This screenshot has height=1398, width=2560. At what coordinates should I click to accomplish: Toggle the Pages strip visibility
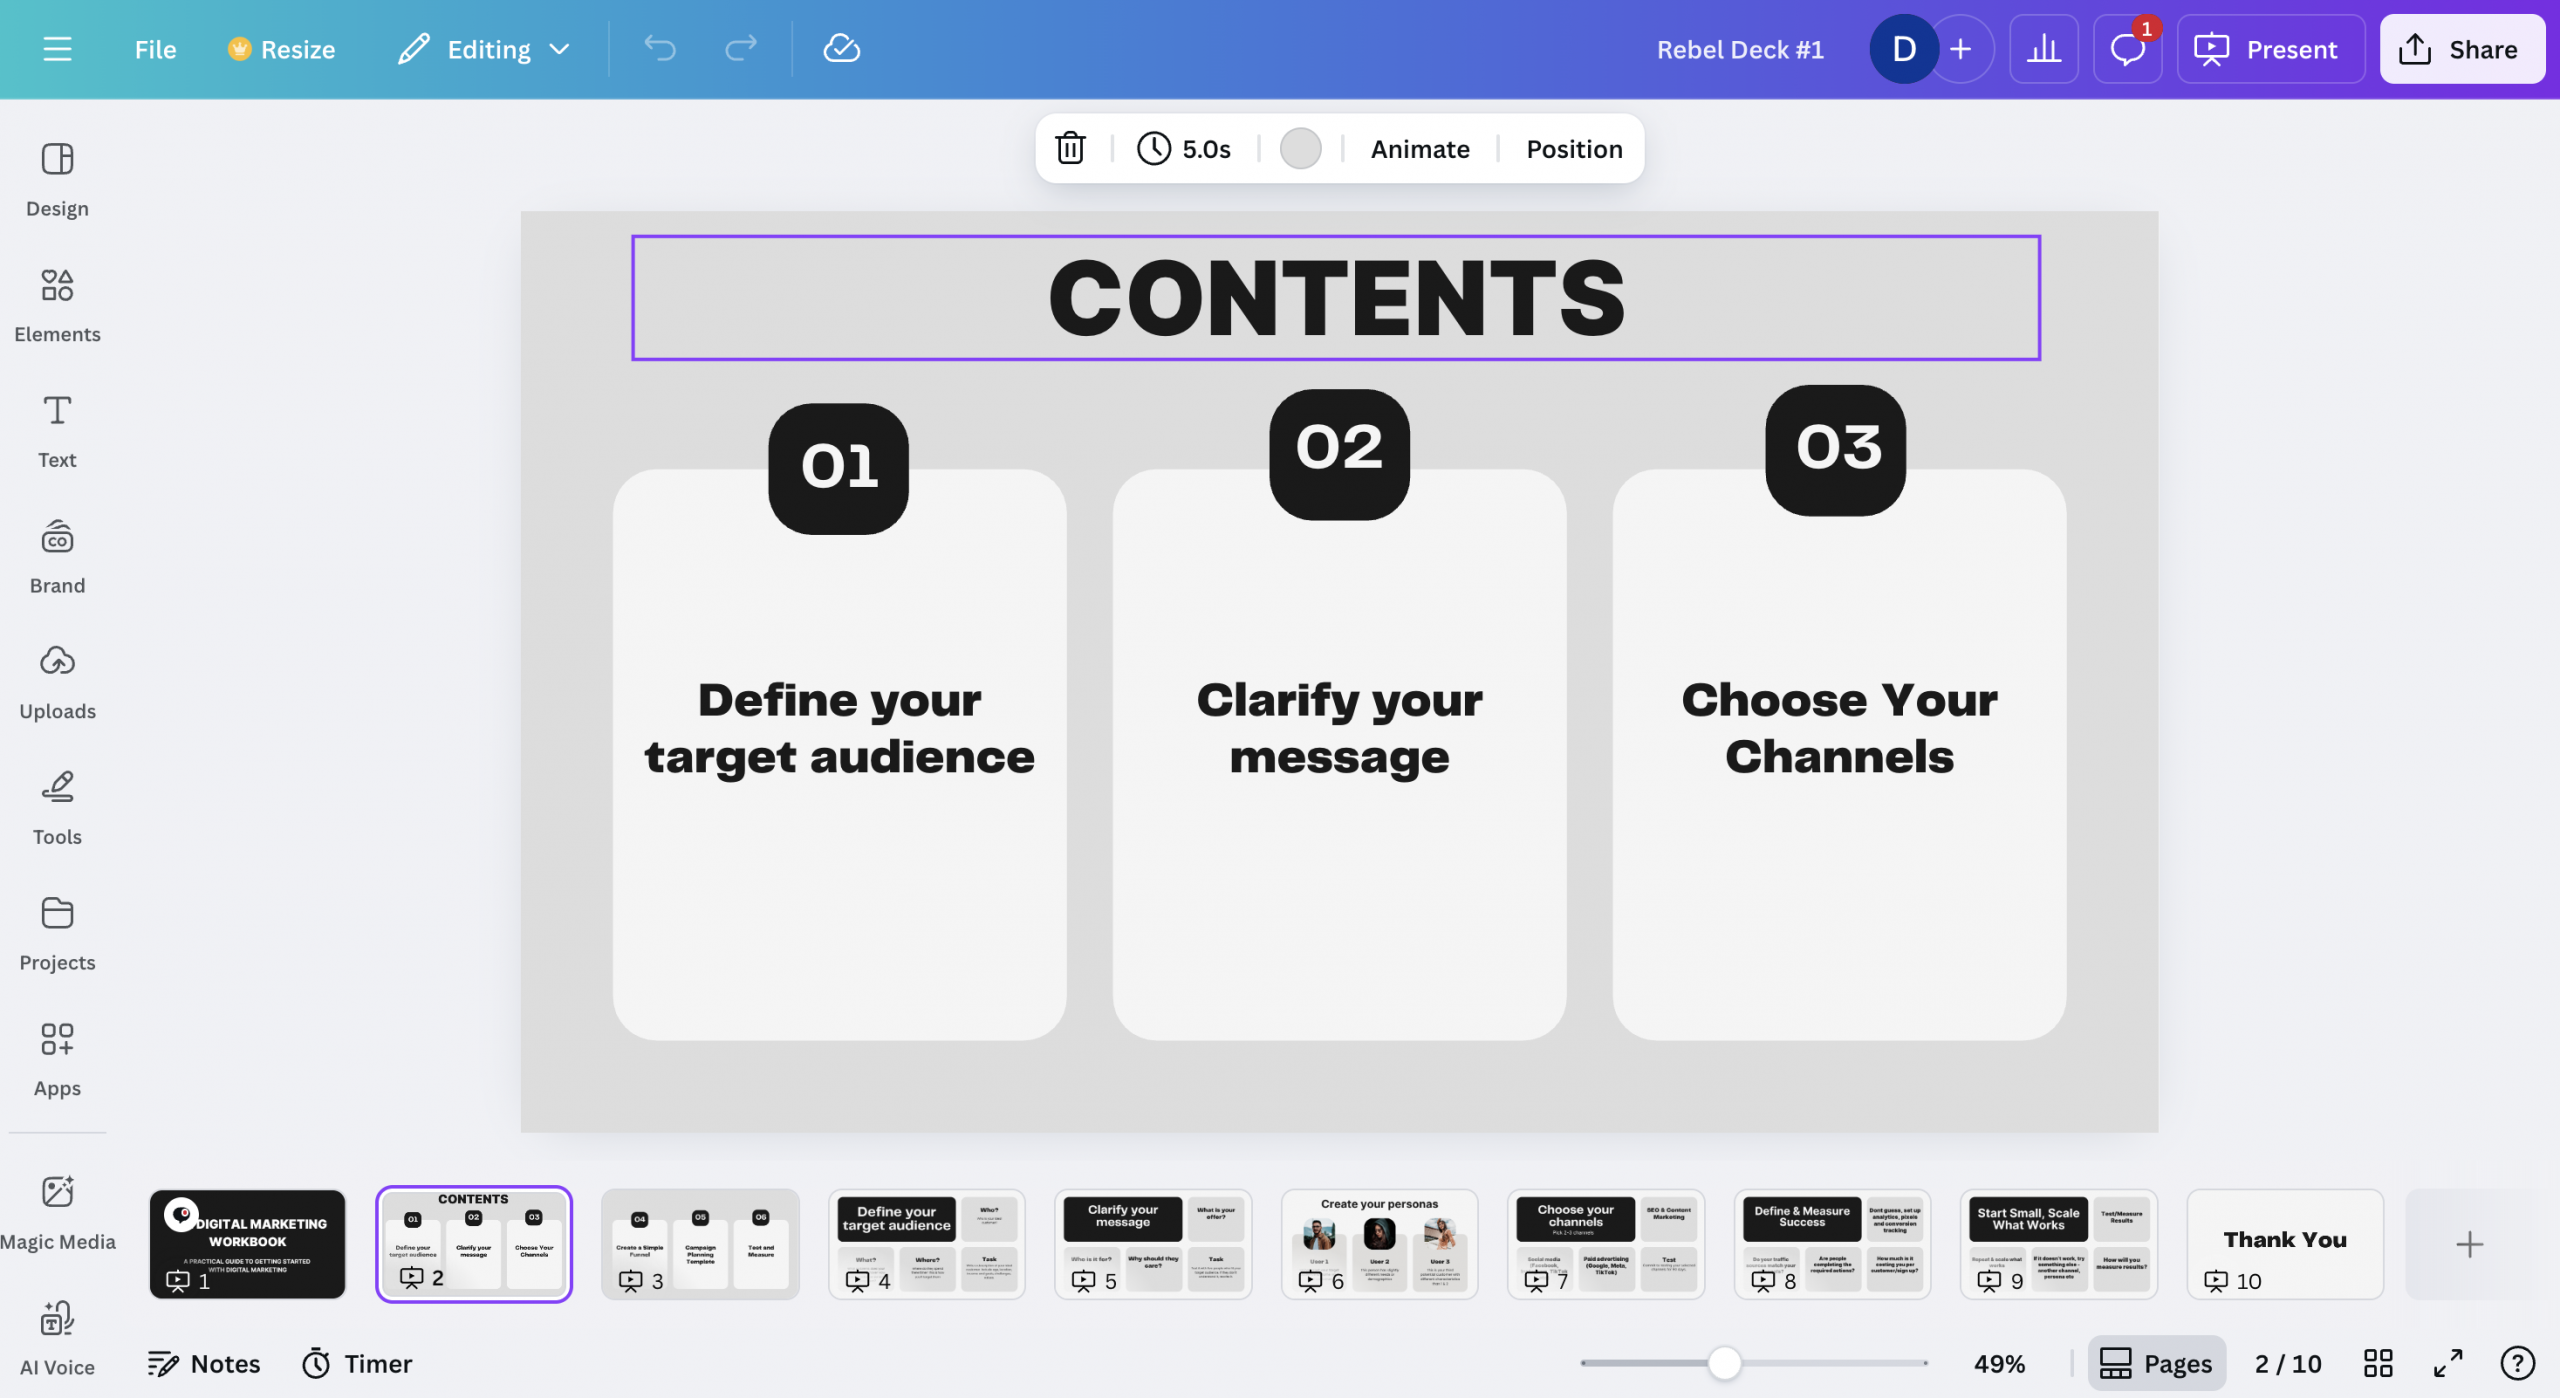tap(2156, 1362)
